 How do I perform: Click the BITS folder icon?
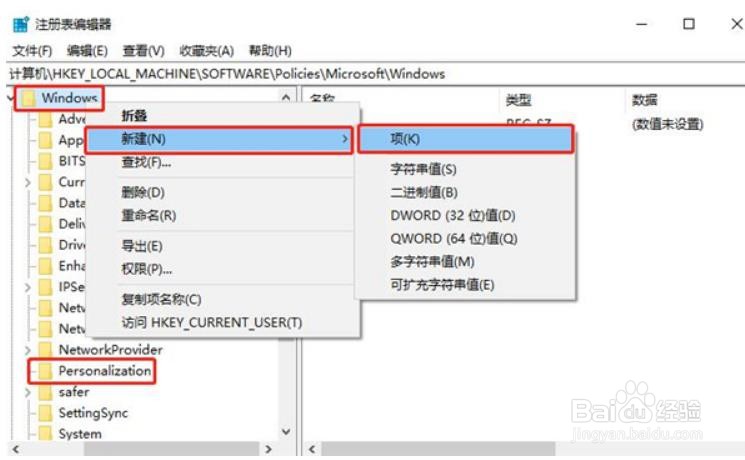[x=45, y=161]
